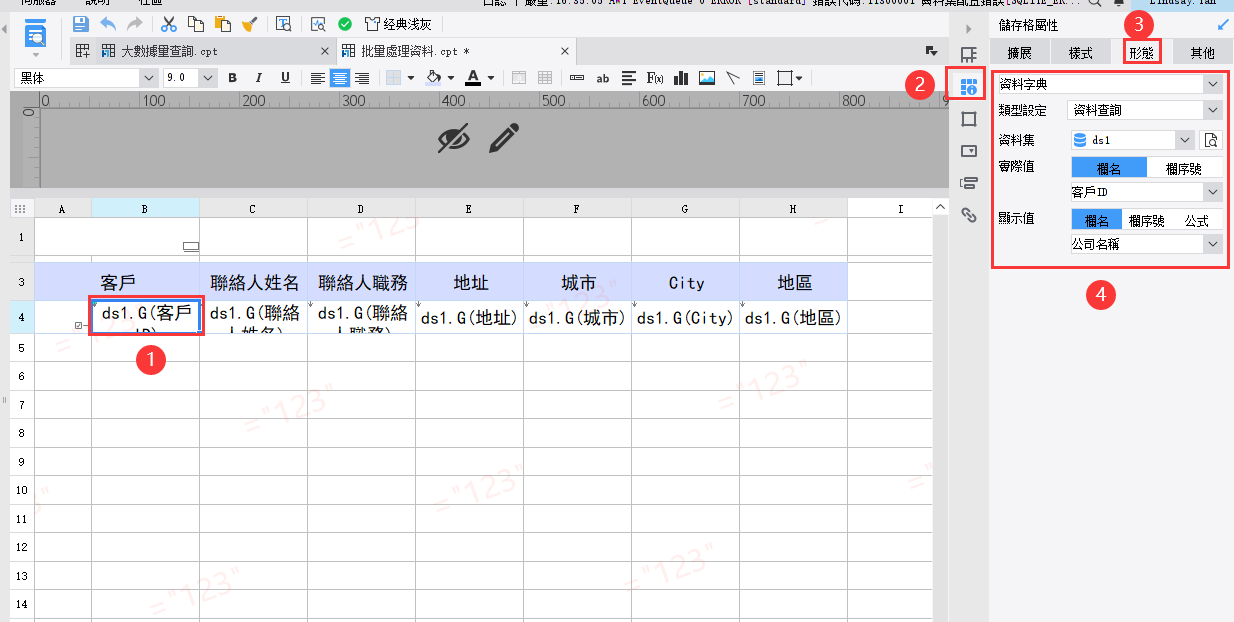This screenshot has height=622, width=1234.
Task: Click the Save disk icon
Action: 81,23
